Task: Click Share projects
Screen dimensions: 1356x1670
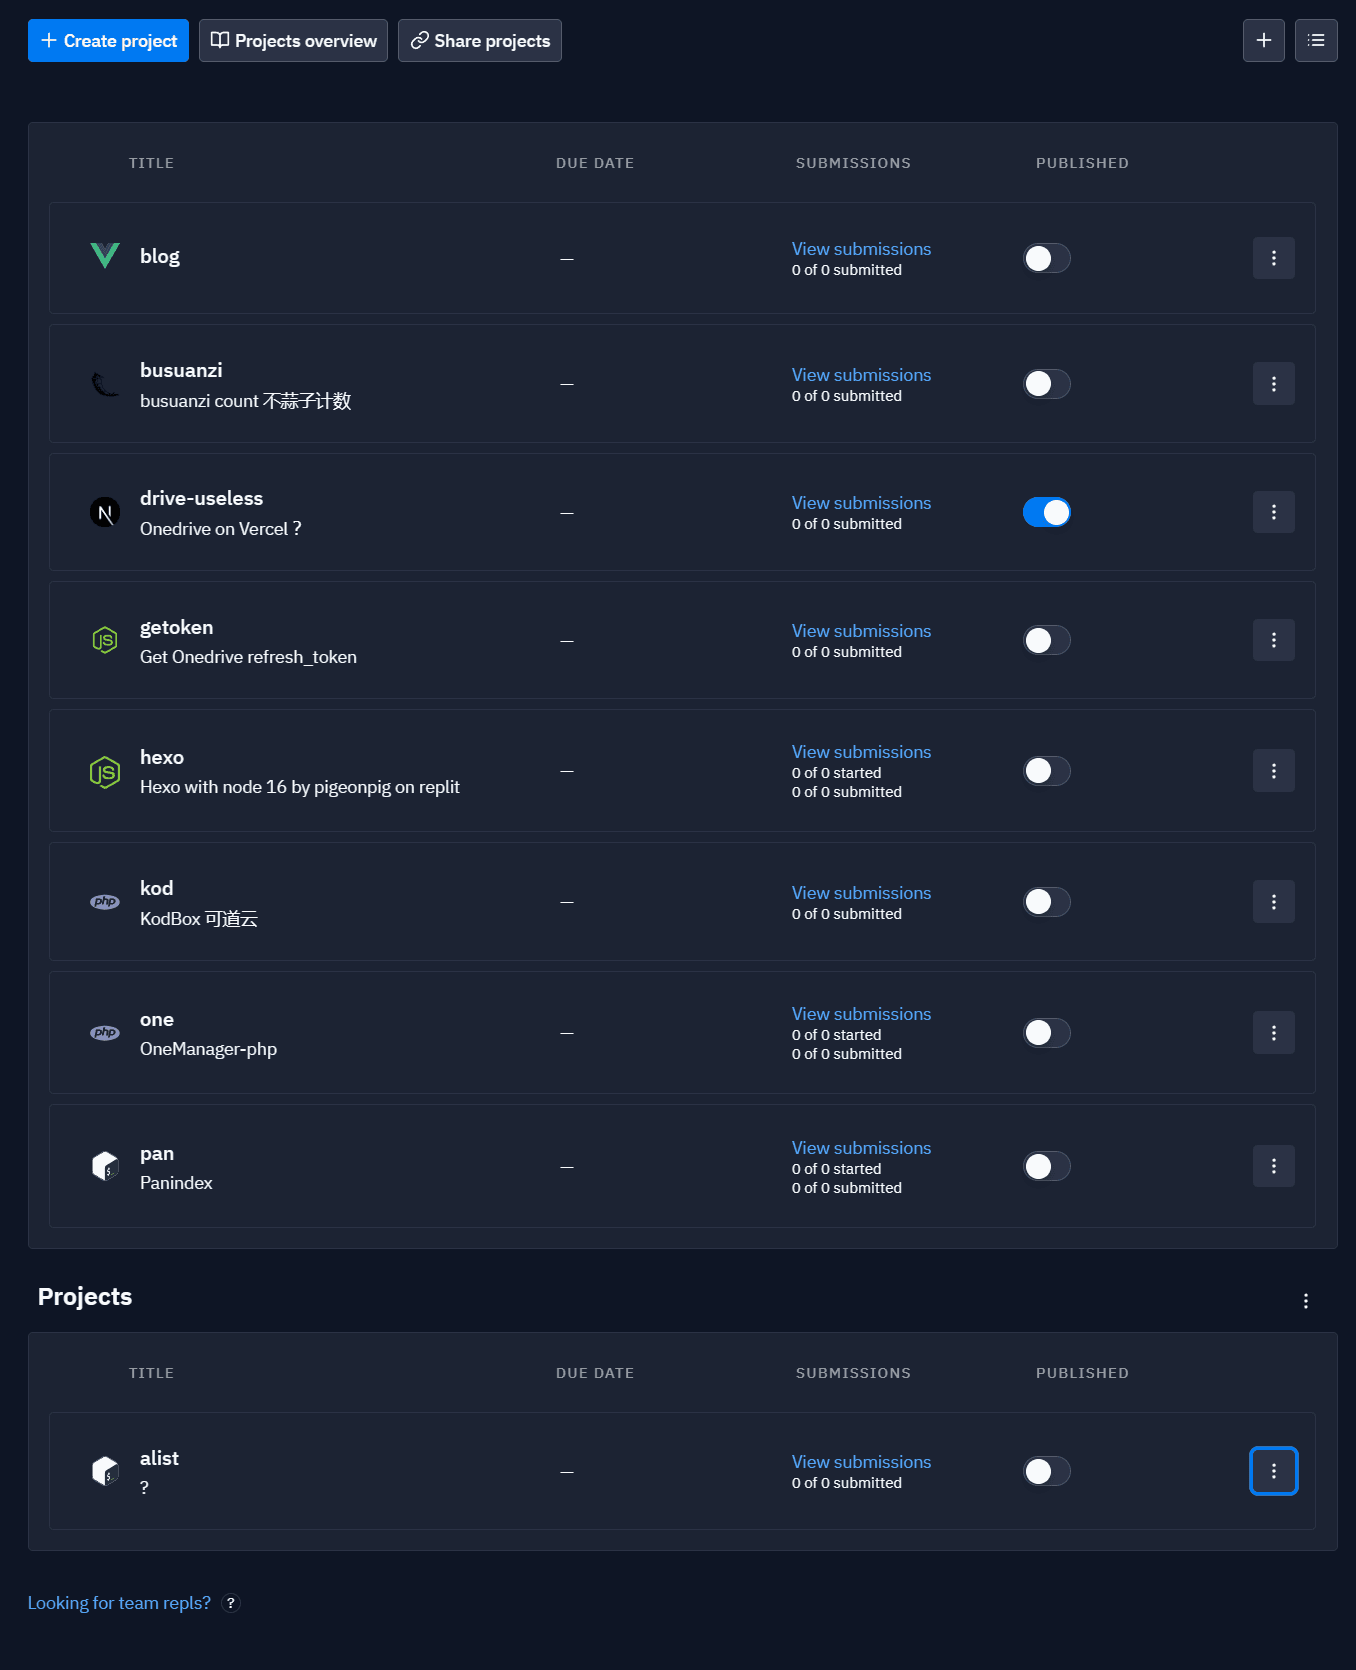Action: click(x=480, y=41)
